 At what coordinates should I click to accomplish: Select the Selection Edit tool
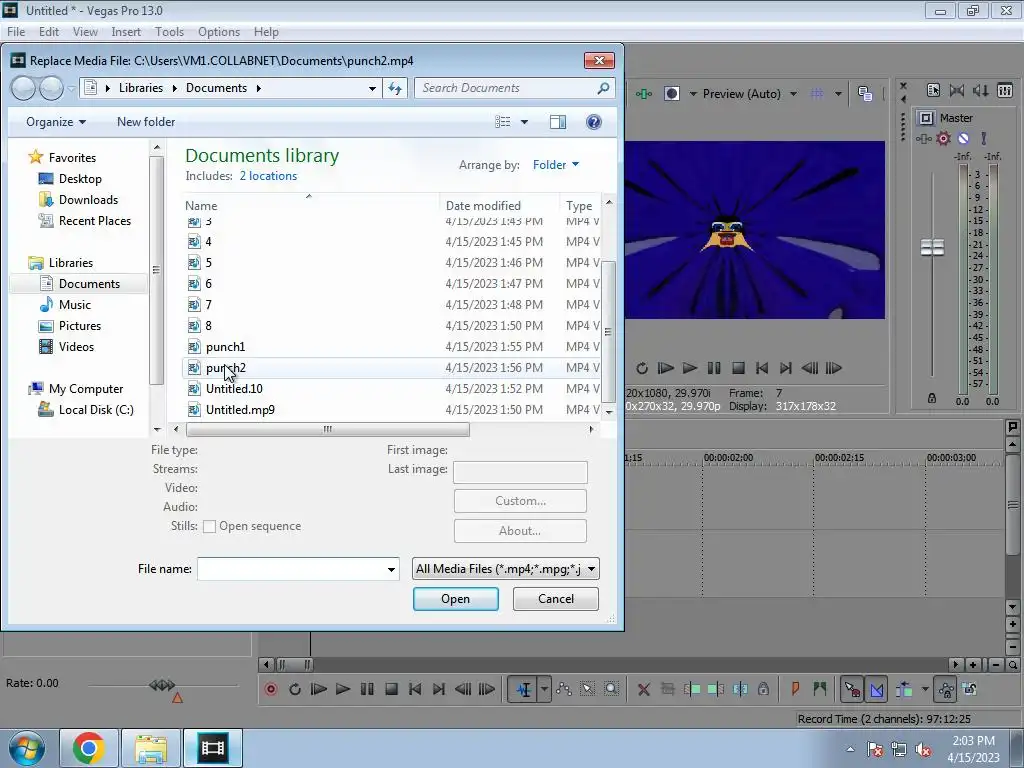click(x=588, y=689)
